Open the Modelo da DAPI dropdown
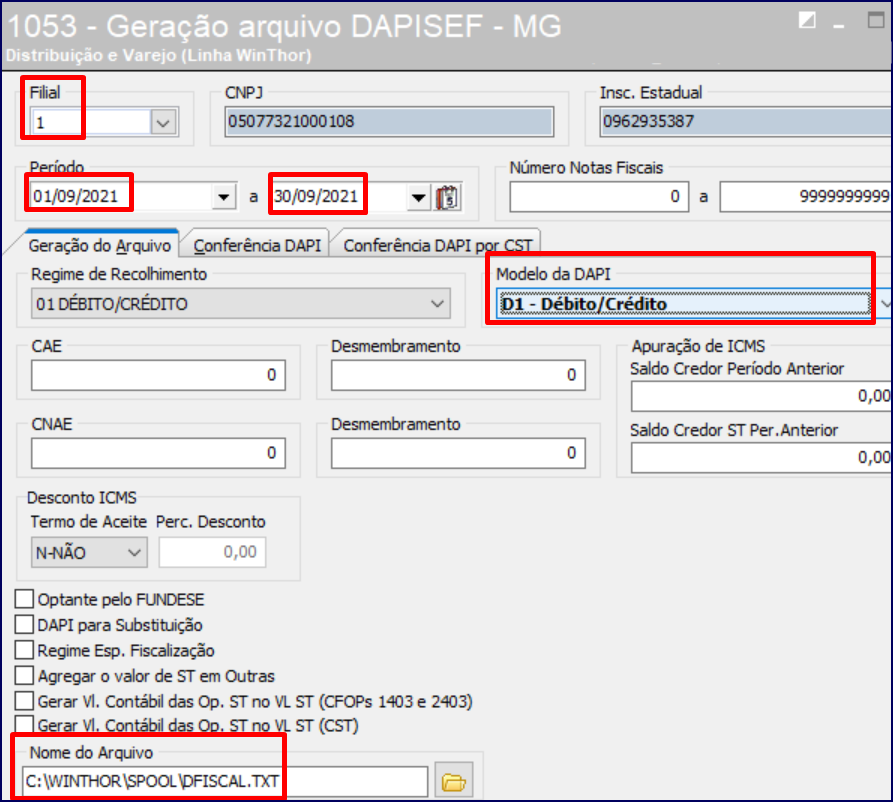 [x=884, y=303]
